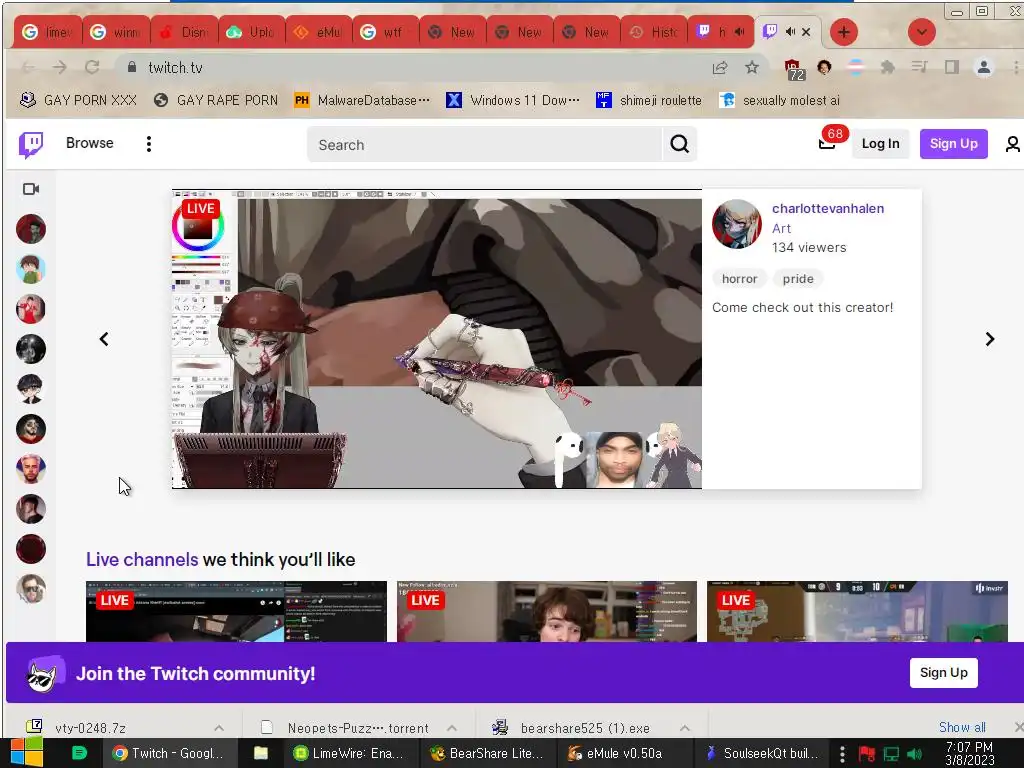Open the charlottevanhalen channel link

(827, 208)
